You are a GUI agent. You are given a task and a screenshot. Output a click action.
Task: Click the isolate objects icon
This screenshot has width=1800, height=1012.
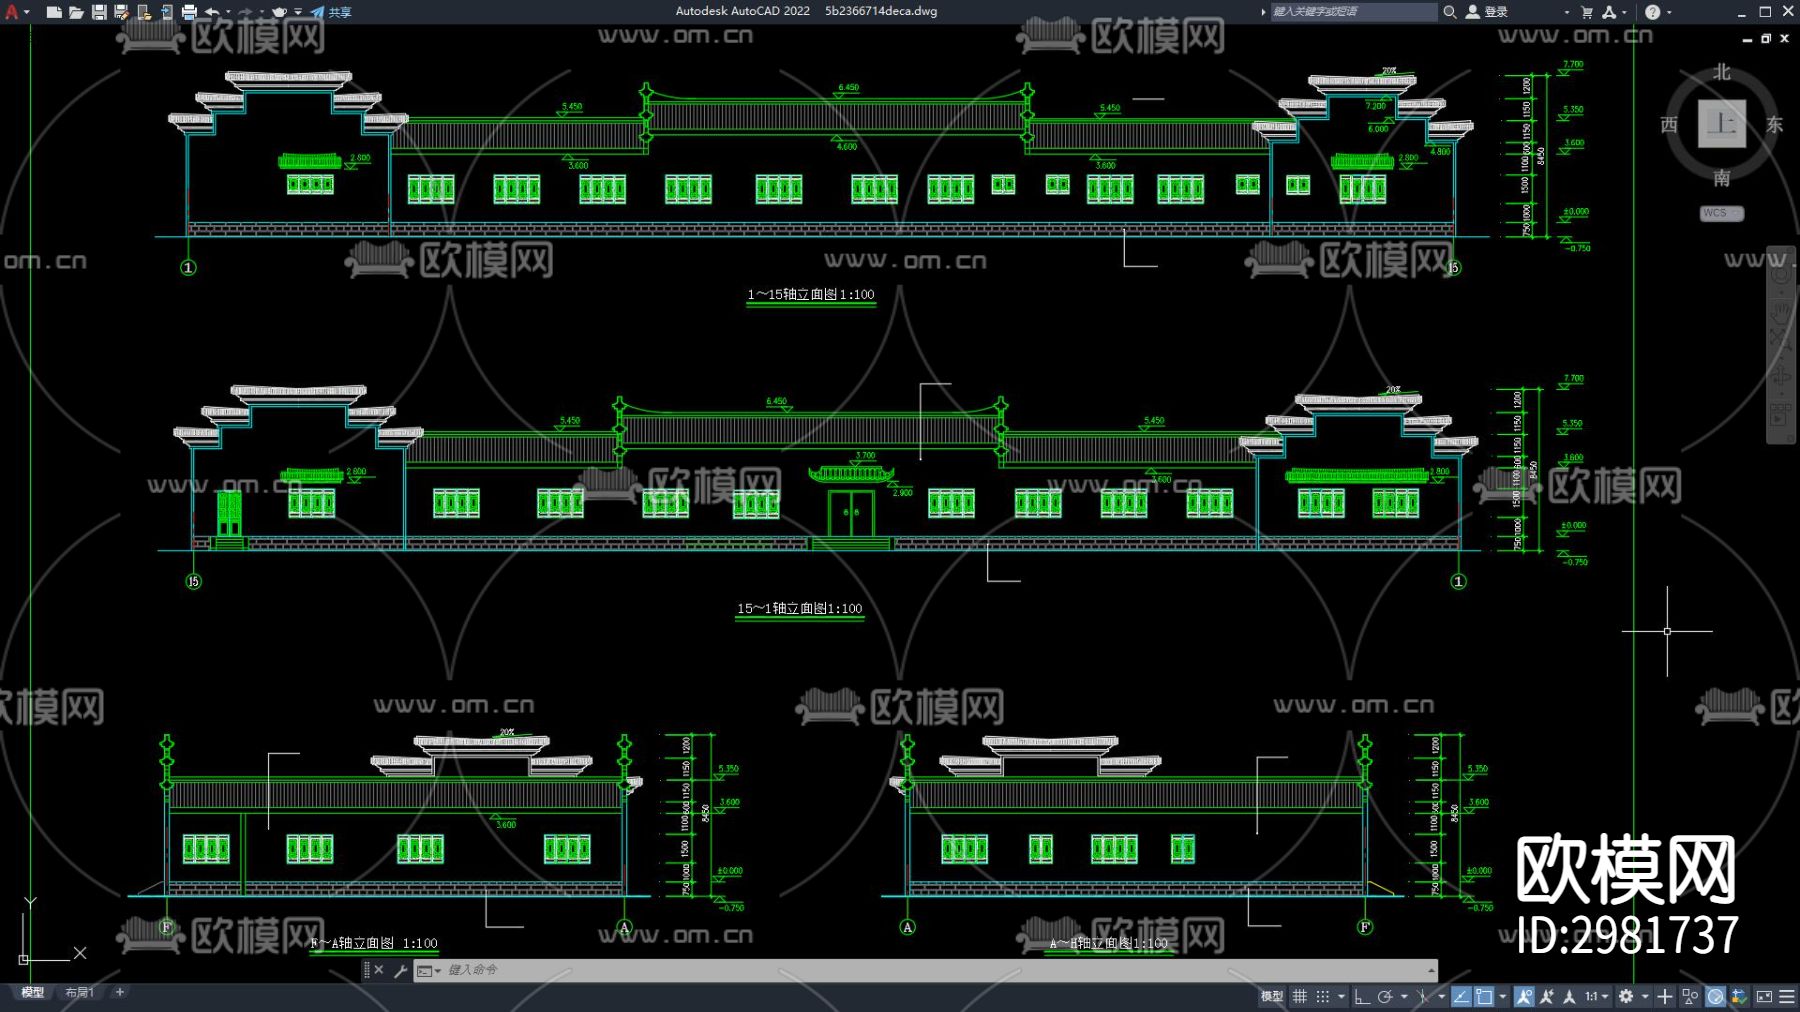1690,996
